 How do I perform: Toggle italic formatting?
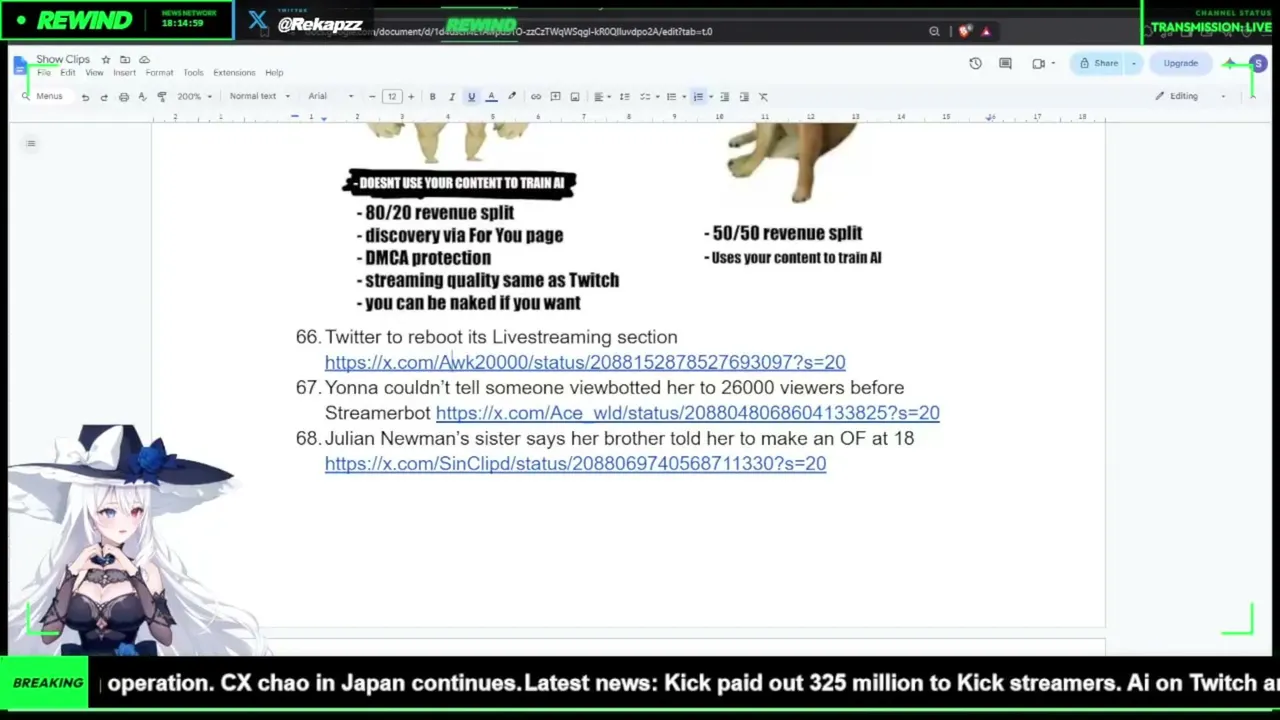coord(451,97)
